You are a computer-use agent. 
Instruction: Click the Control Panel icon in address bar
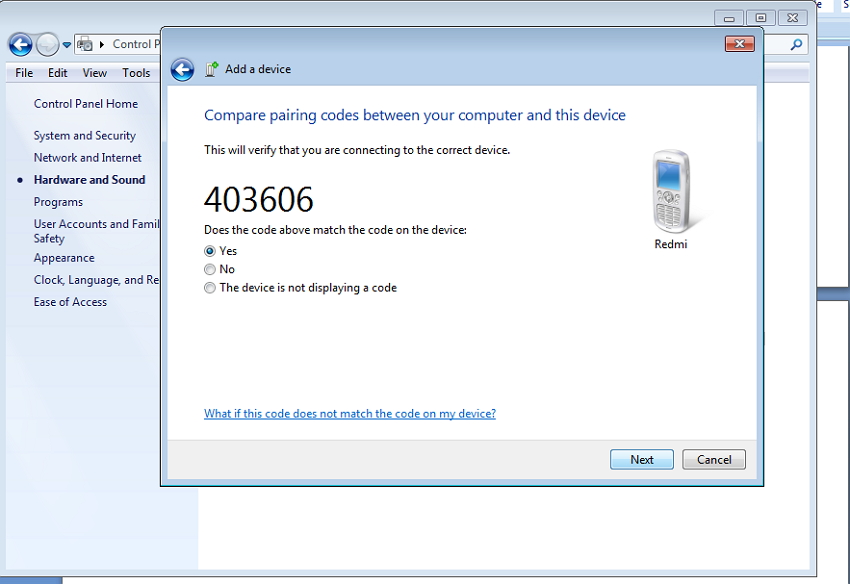tap(86, 44)
